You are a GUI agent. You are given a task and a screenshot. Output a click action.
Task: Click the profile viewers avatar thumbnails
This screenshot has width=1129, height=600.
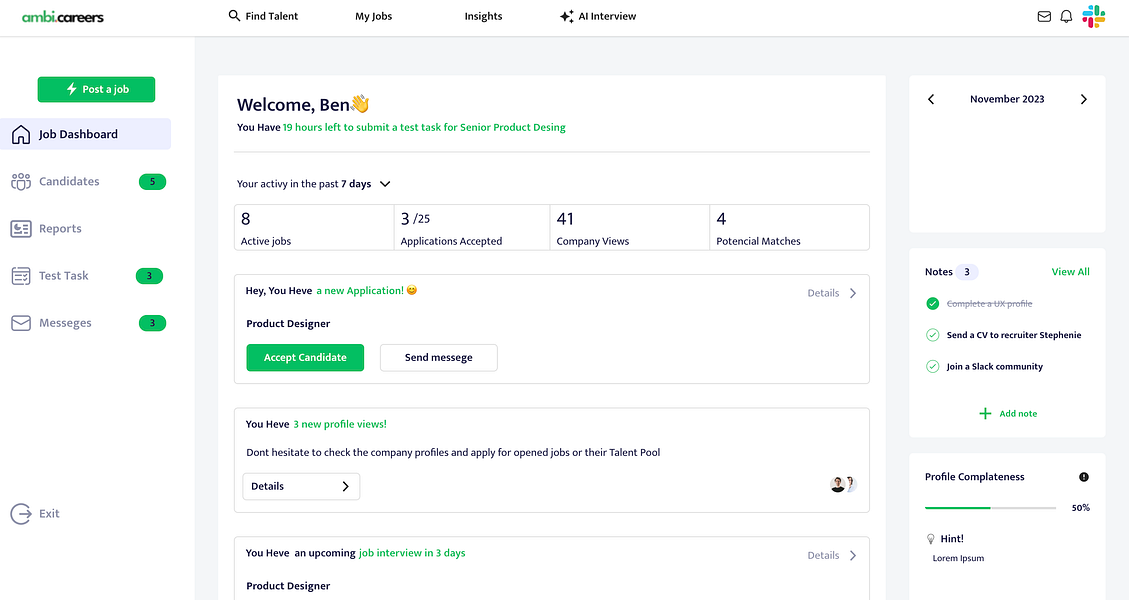click(843, 484)
